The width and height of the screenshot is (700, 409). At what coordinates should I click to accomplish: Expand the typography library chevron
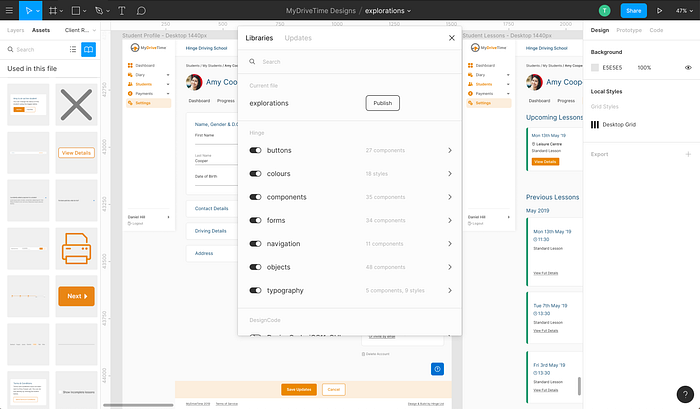click(450, 290)
